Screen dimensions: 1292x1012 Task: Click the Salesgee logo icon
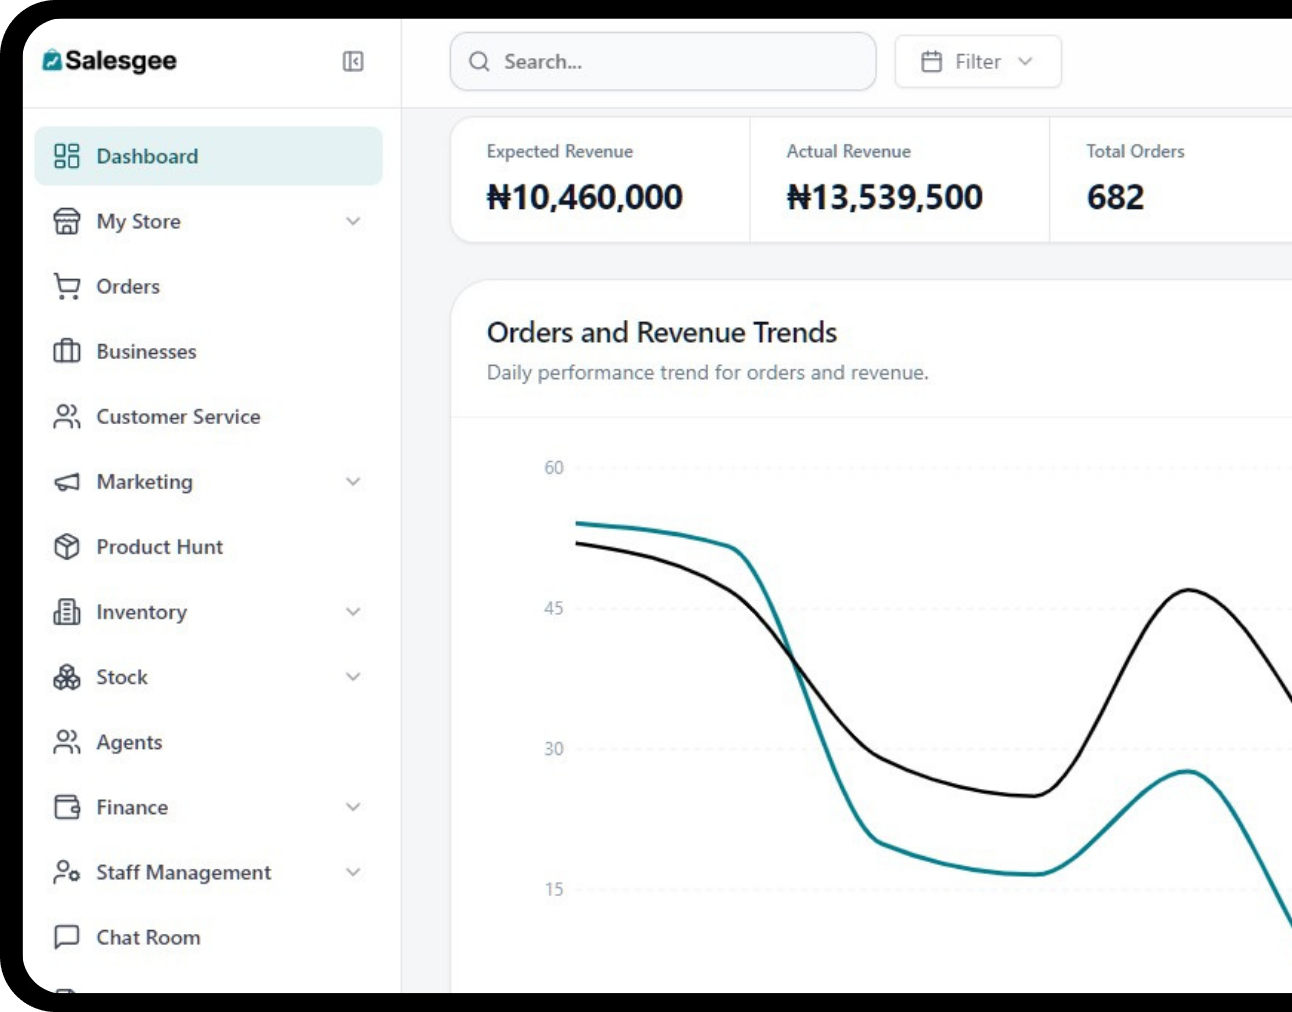(x=52, y=61)
